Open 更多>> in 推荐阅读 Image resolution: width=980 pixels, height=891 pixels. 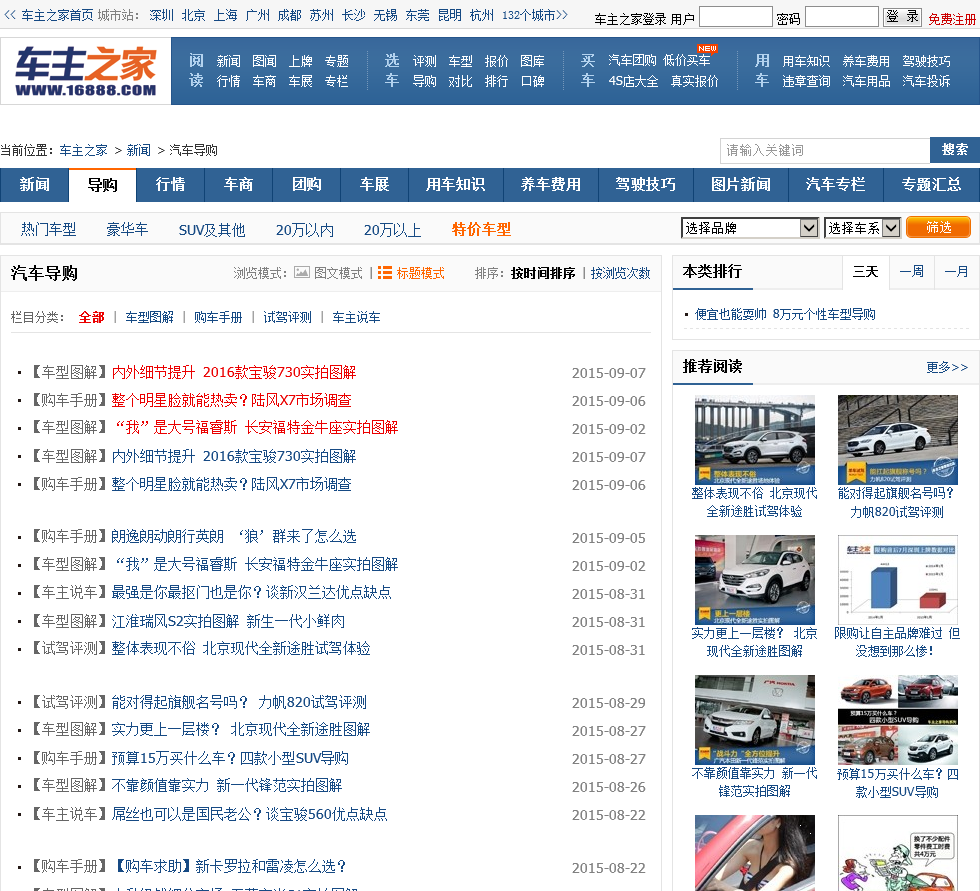tap(947, 367)
